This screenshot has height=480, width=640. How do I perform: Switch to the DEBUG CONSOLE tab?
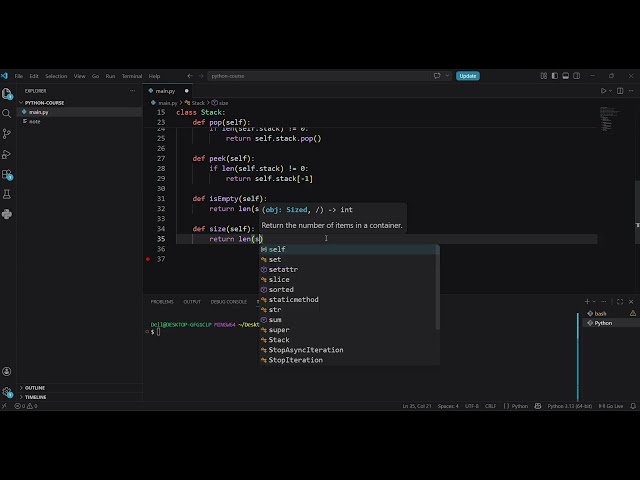229,302
